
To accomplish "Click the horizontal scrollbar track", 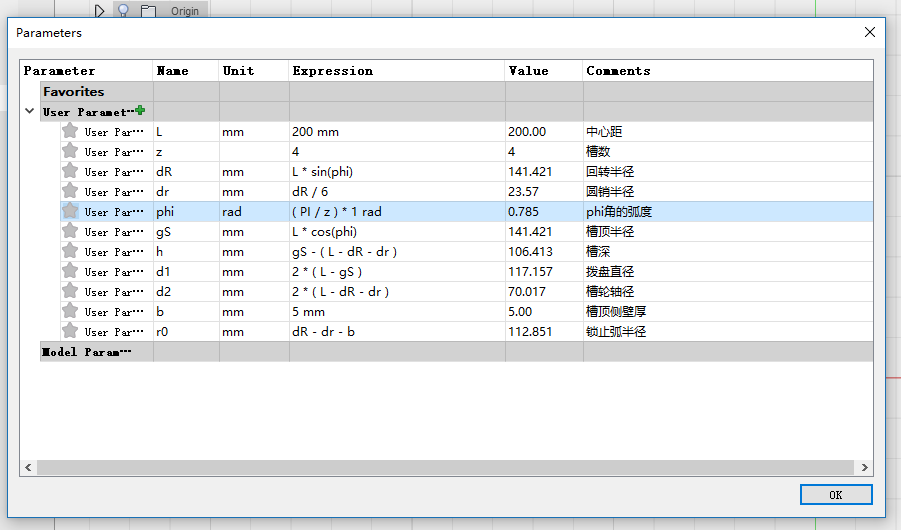I will click(x=445, y=467).
